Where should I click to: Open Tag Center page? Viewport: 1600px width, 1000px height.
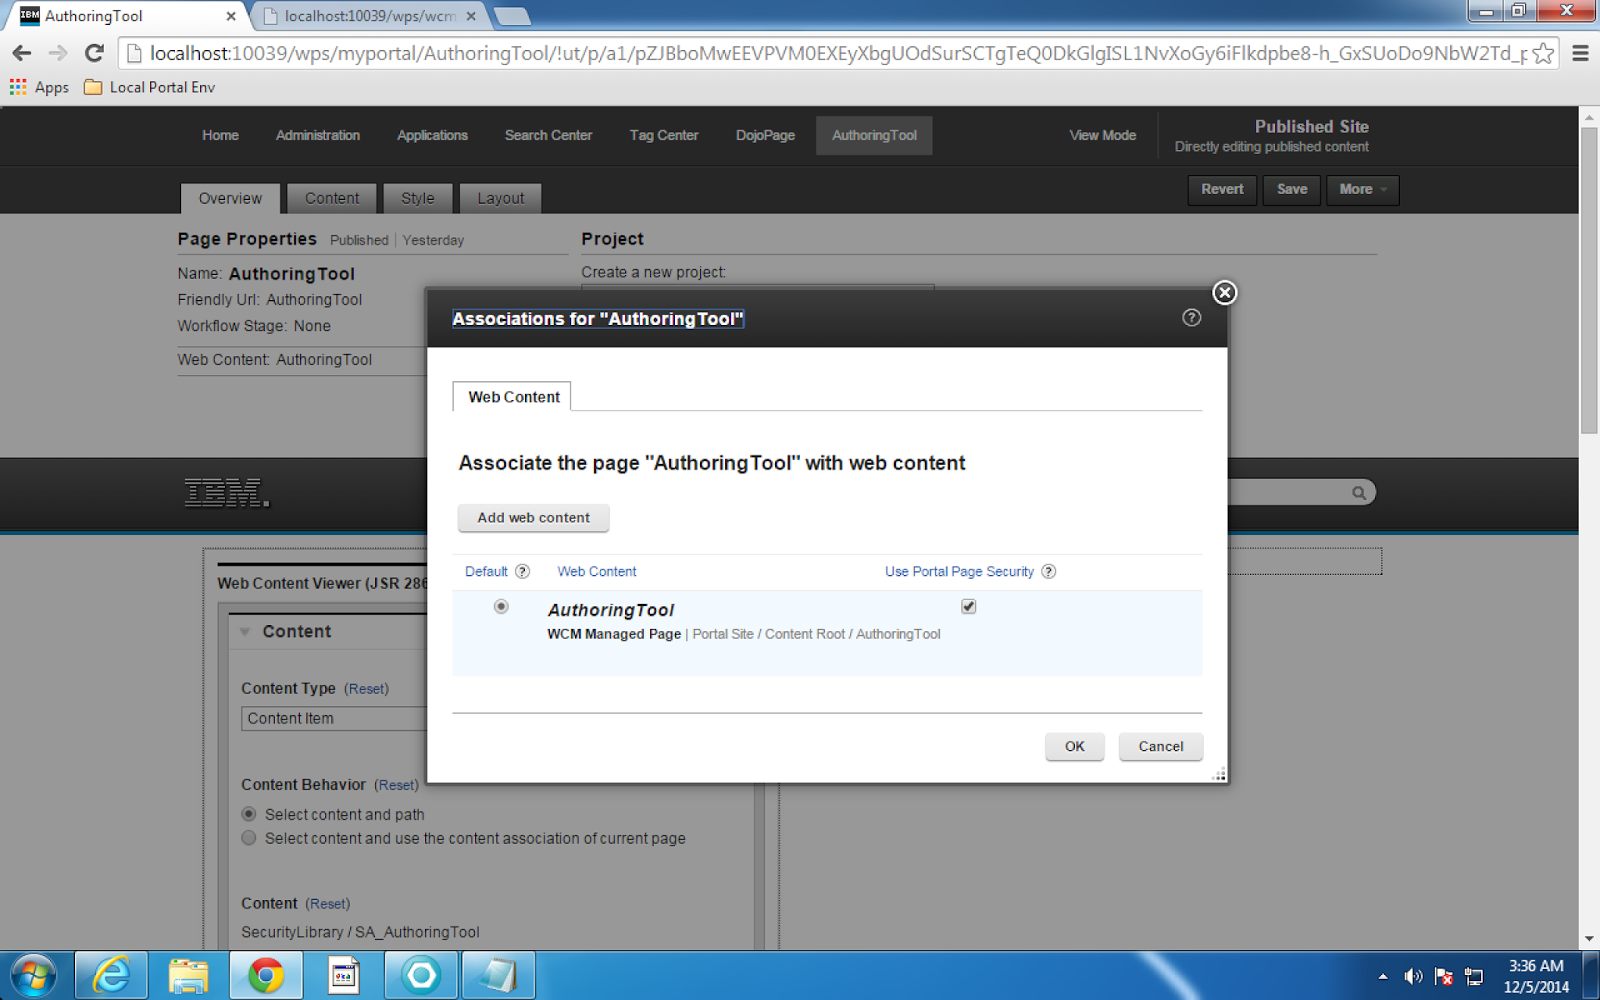point(664,135)
